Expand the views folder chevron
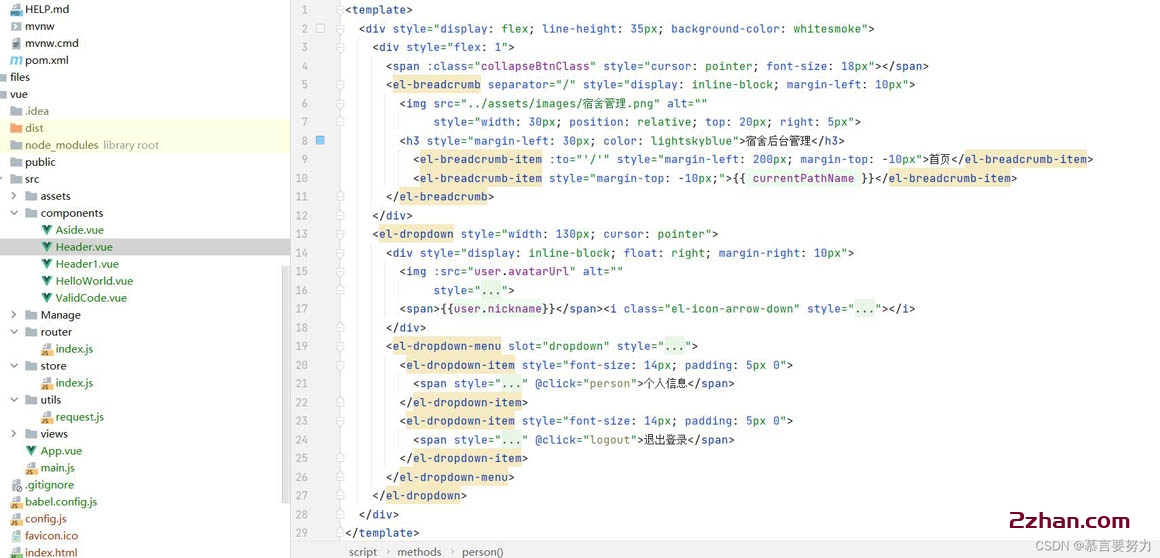The width and height of the screenshot is (1160, 558). [x=14, y=434]
